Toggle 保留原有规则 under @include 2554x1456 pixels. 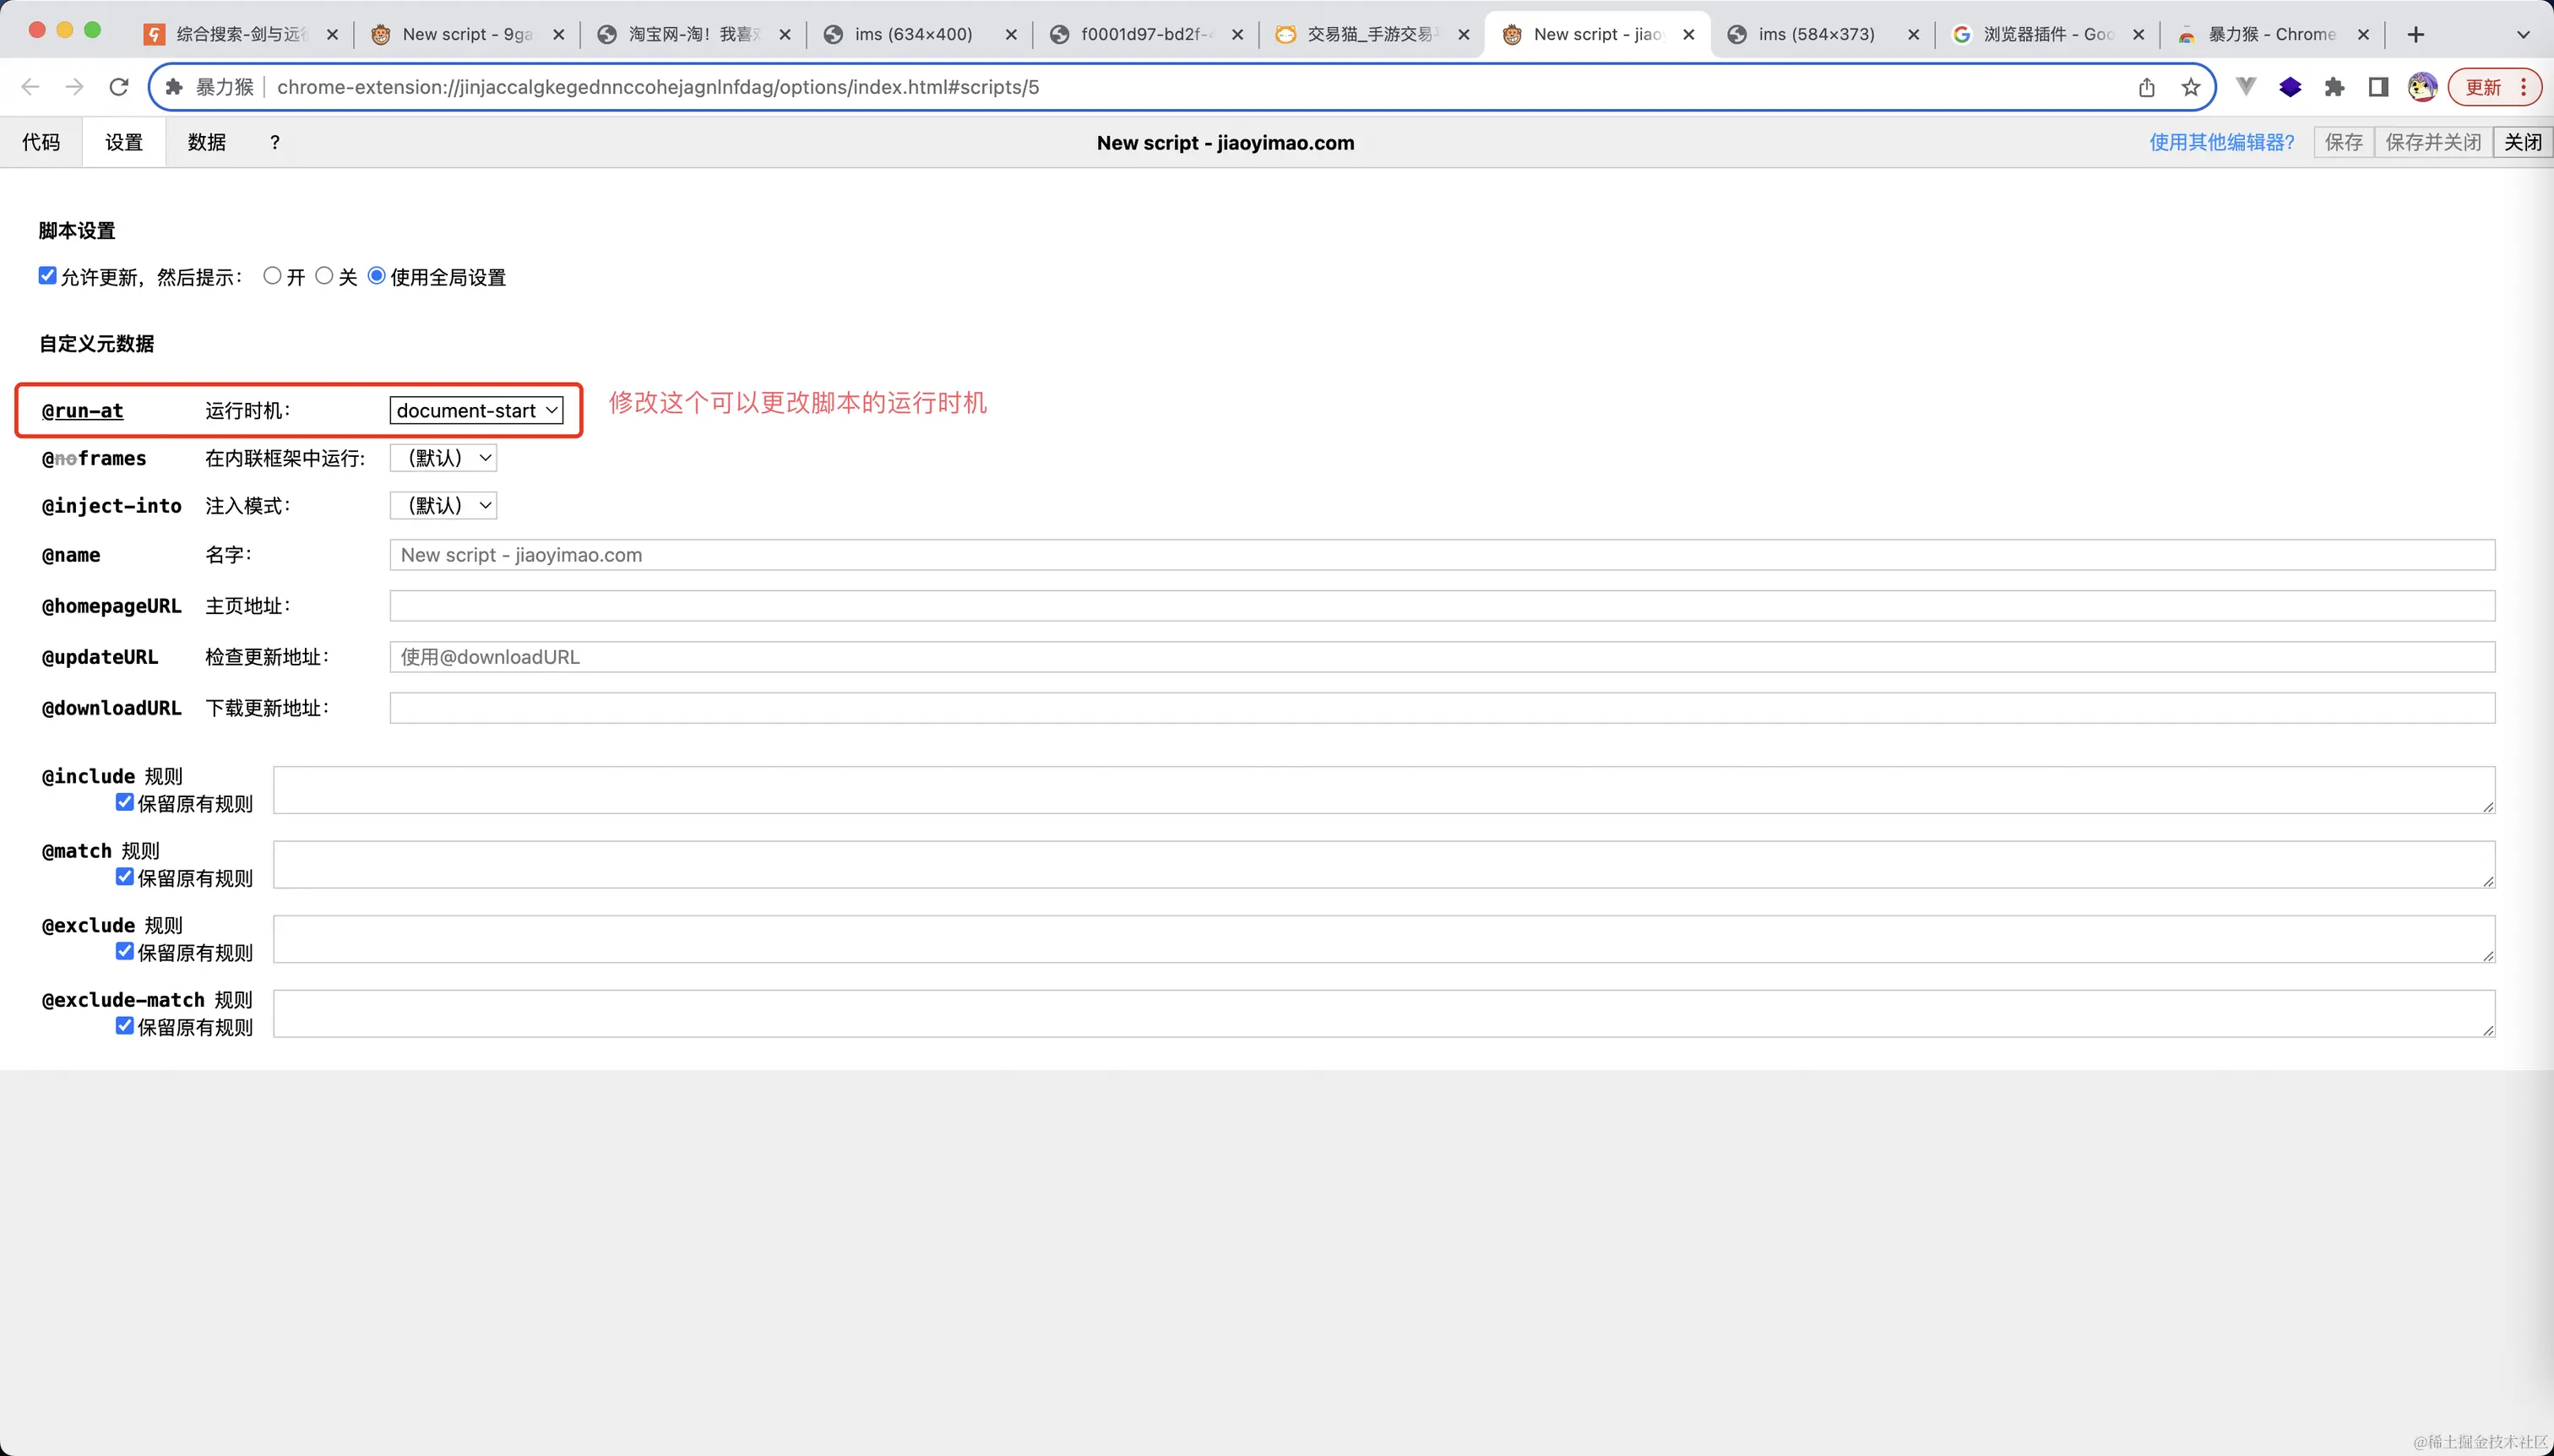point(125,802)
